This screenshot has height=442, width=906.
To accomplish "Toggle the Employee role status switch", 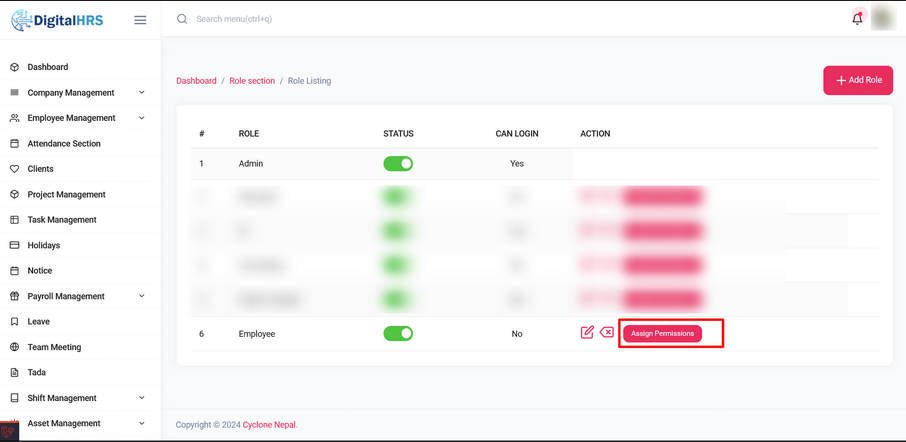I will click(398, 334).
